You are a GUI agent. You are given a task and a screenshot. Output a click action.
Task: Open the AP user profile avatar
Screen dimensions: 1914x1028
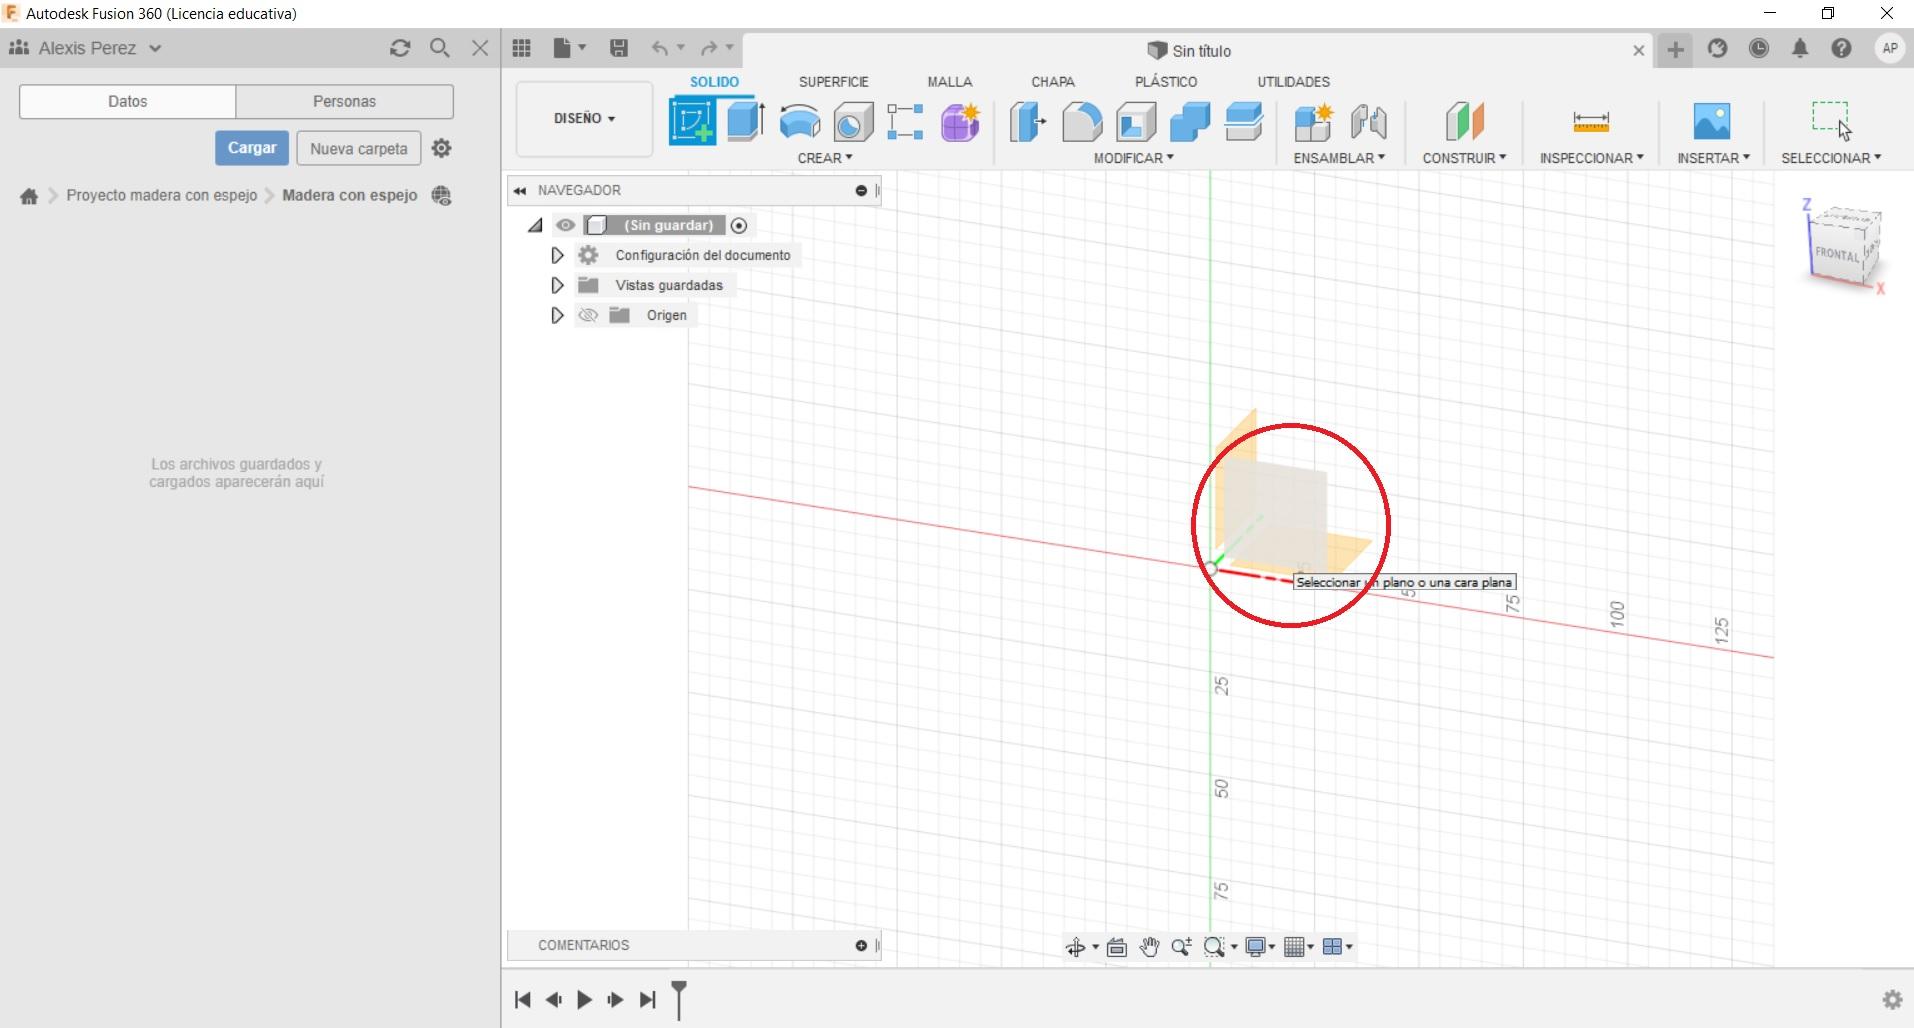1889,48
